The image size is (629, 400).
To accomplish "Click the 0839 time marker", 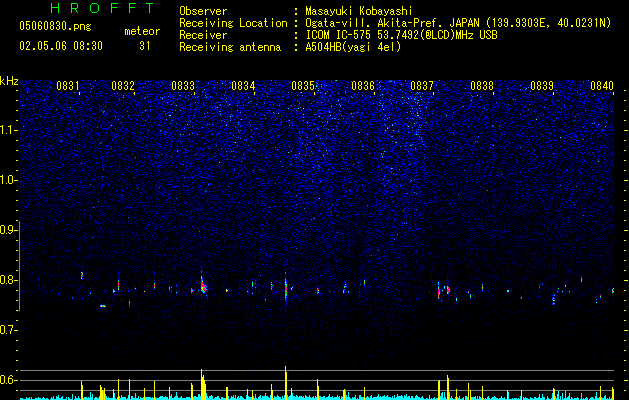I will pyautogui.click(x=542, y=86).
